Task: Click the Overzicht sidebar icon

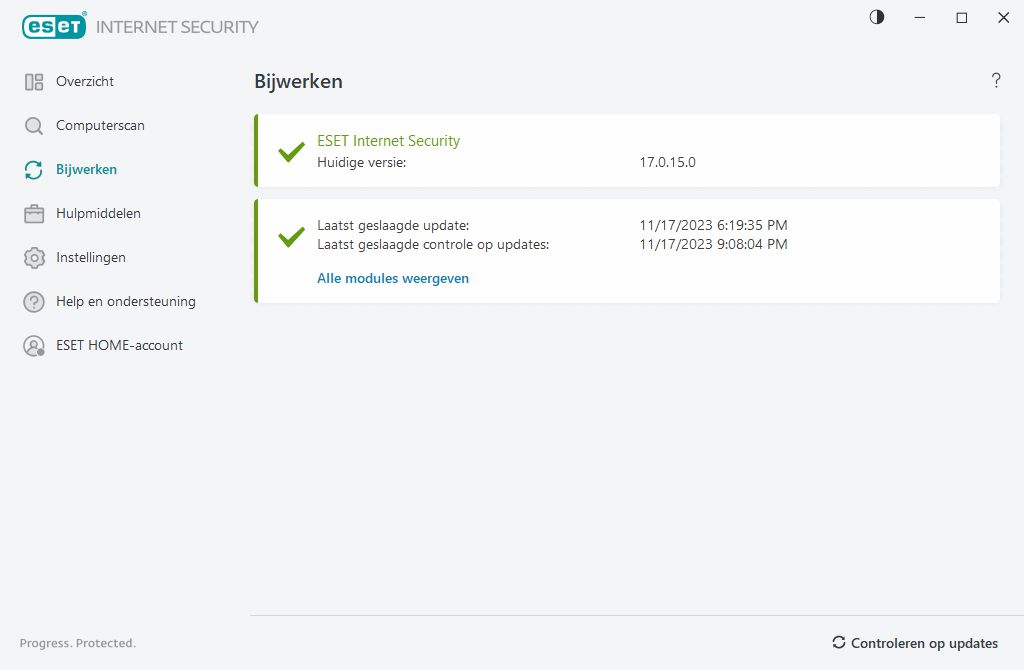Action: (x=34, y=82)
